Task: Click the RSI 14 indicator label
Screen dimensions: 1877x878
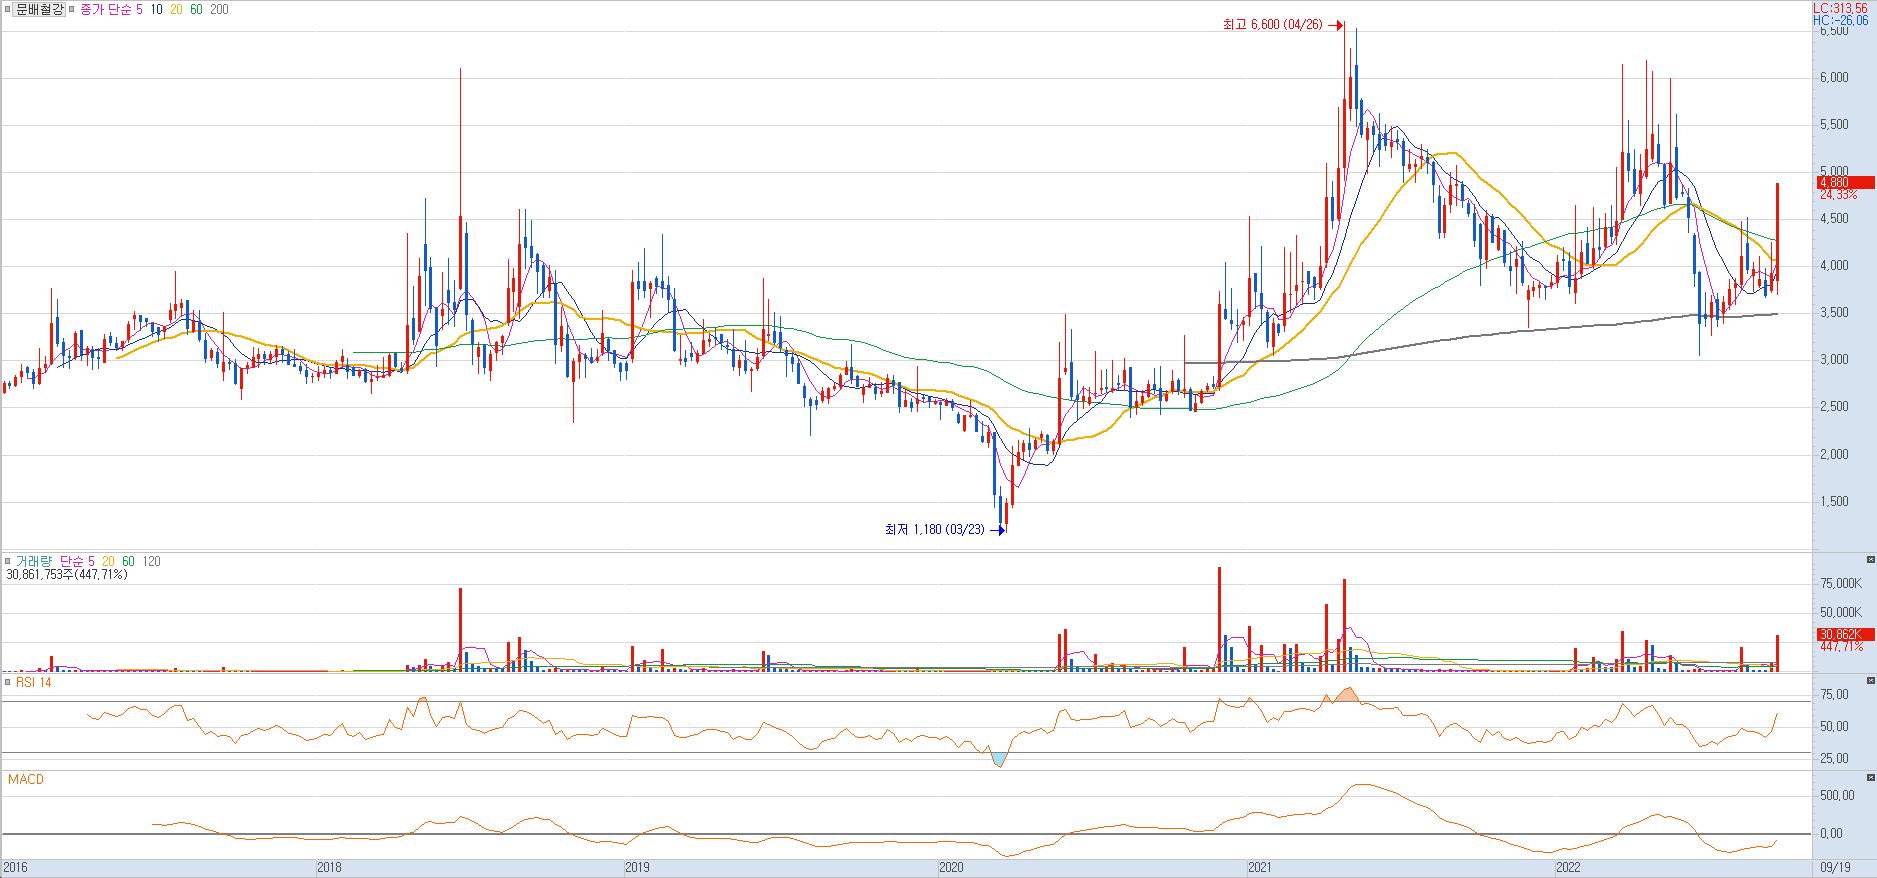Action: [34, 682]
